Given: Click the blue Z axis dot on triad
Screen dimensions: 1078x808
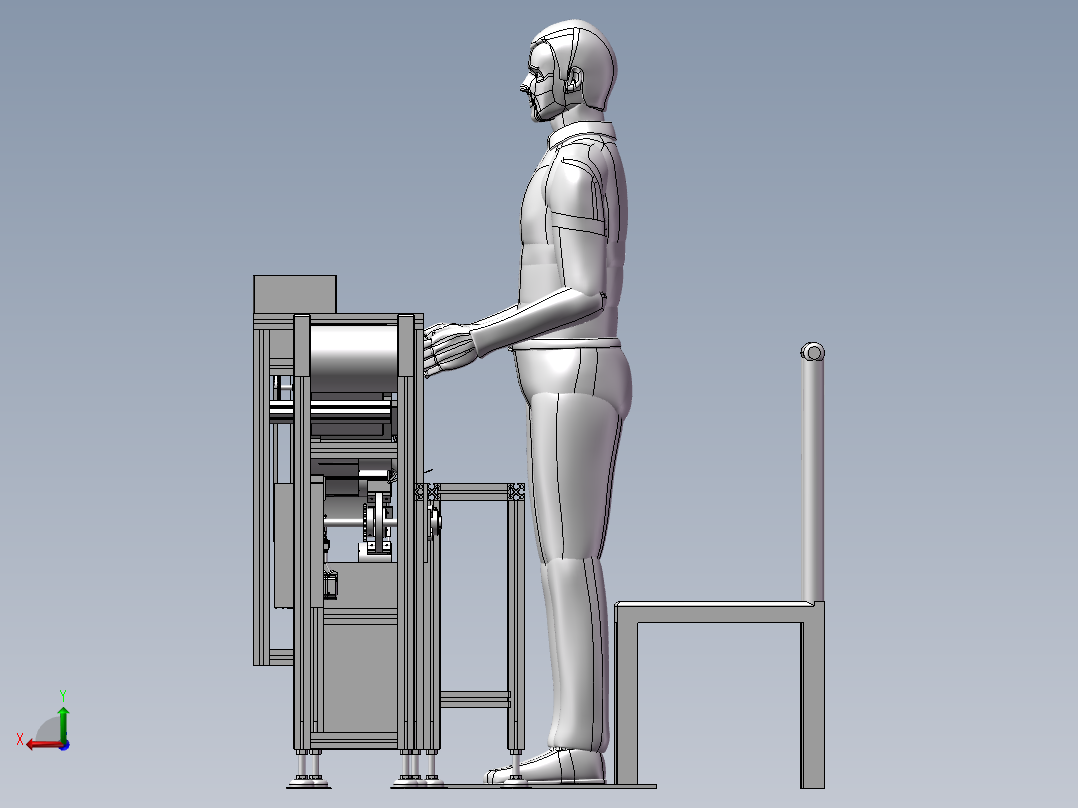Looking at the screenshot, I should point(65,745).
